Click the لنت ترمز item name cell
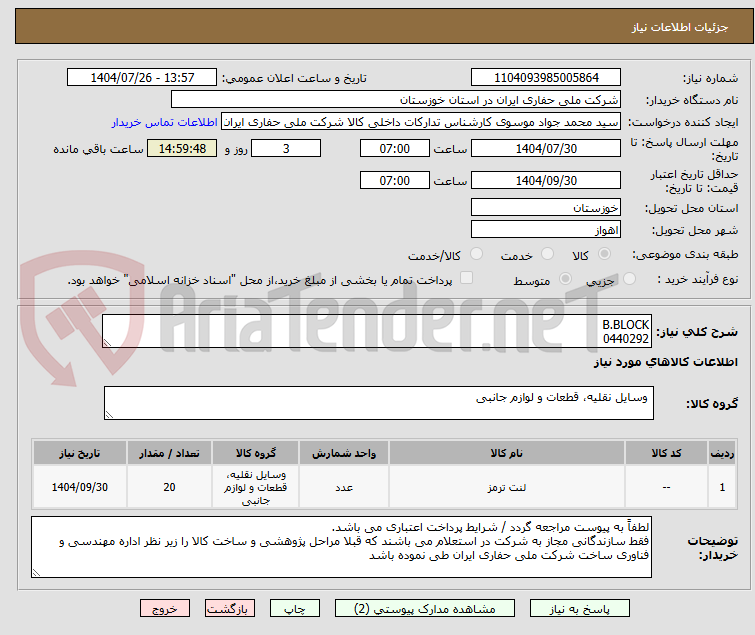This screenshot has height=635, width=755. tap(507, 487)
